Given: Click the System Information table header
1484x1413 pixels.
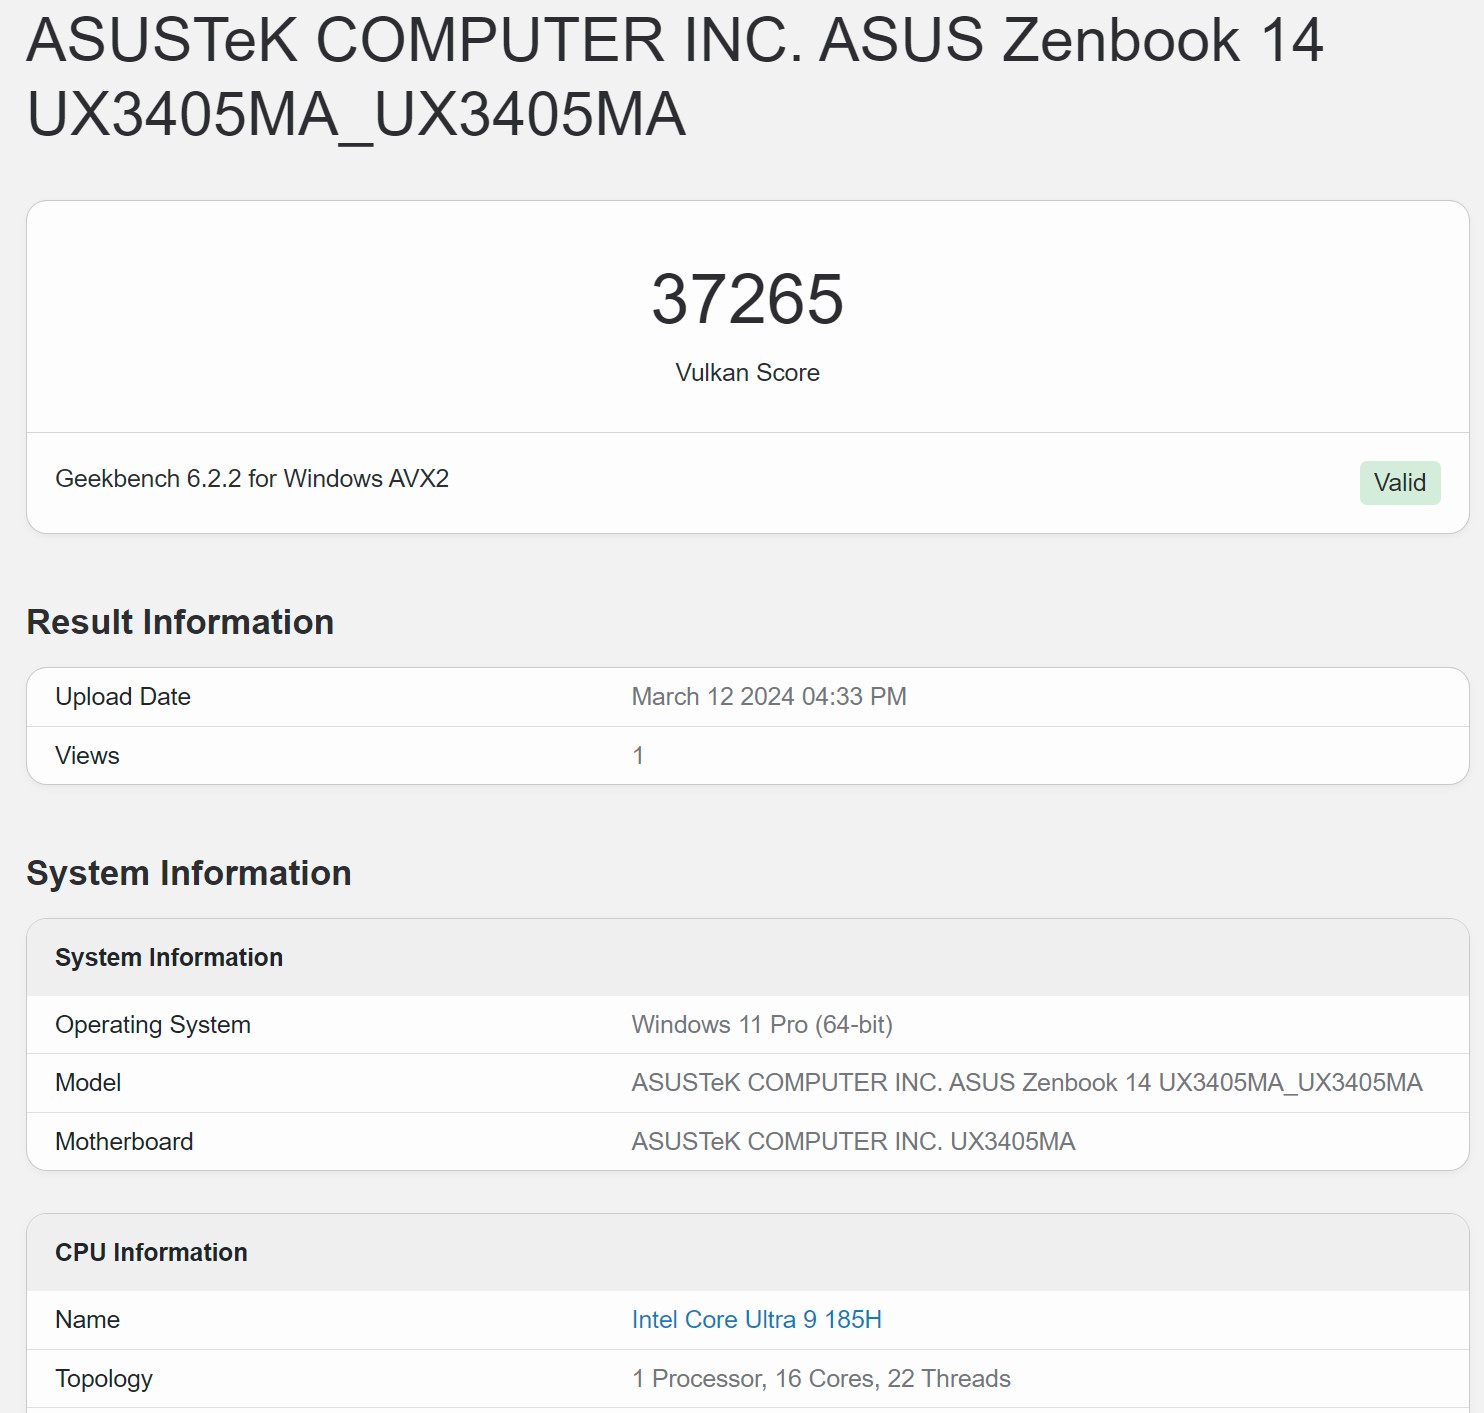Looking at the screenshot, I should 169,958.
